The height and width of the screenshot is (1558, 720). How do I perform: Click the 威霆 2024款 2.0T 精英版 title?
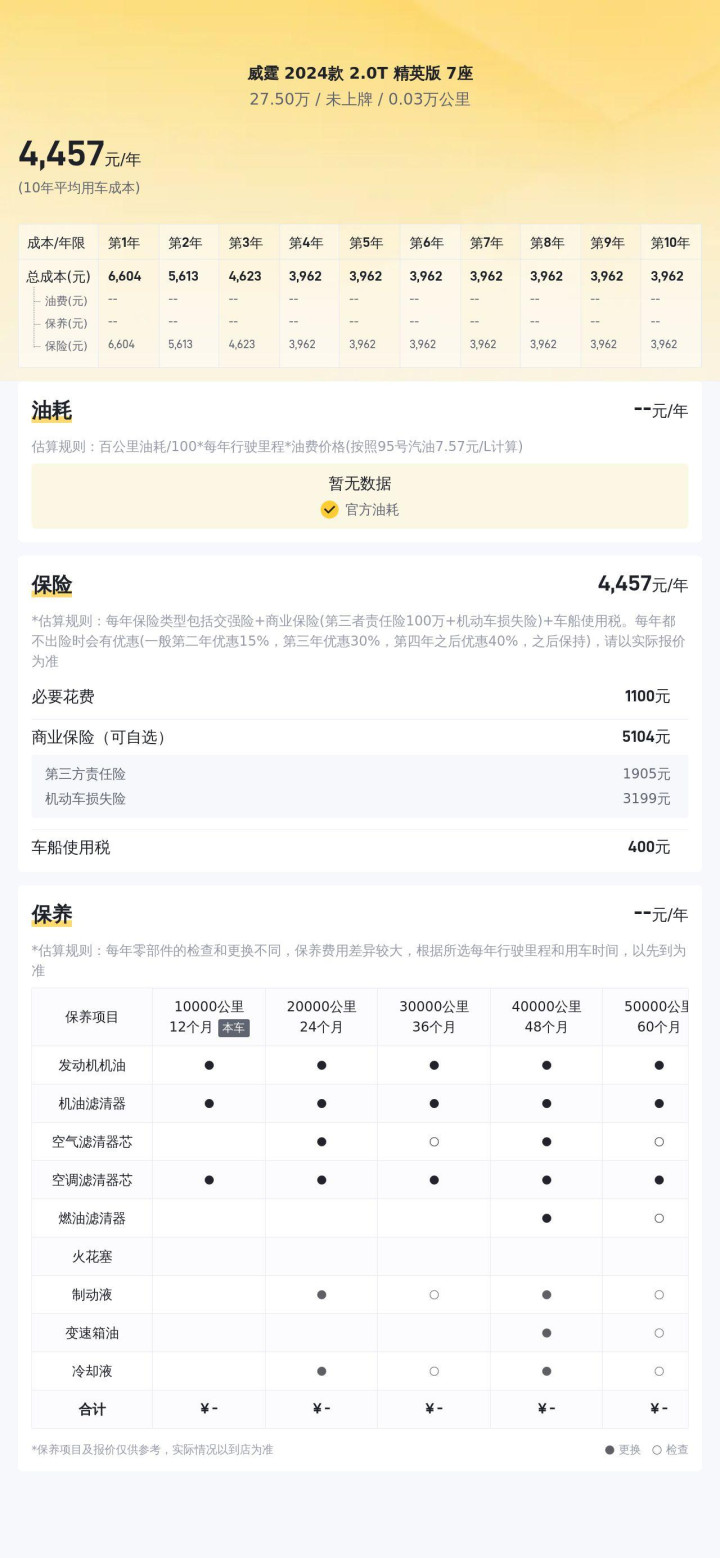point(360,73)
